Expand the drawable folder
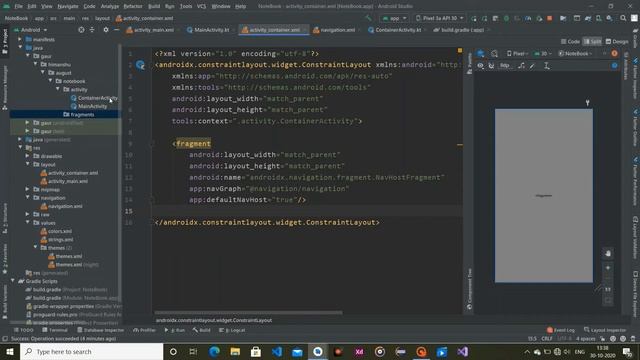The width and height of the screenshot is (640, 360). 28,156
